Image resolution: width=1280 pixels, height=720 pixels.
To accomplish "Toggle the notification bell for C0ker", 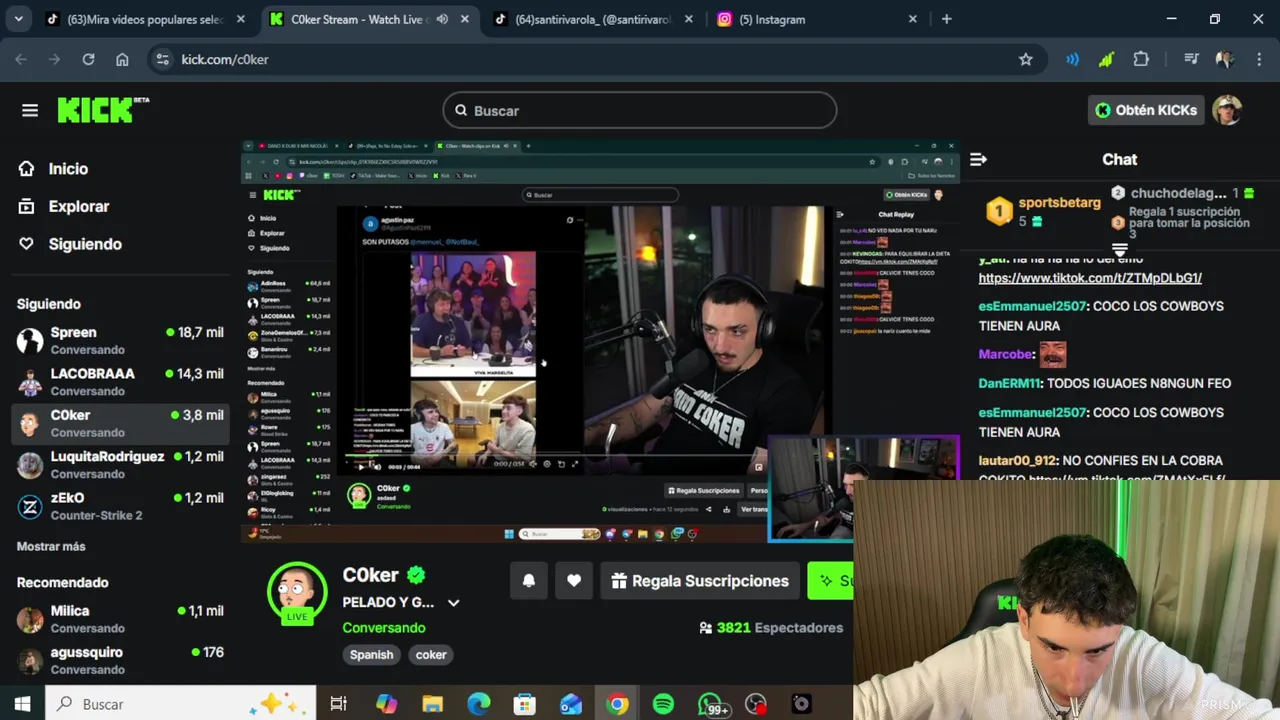I will 529,581.
